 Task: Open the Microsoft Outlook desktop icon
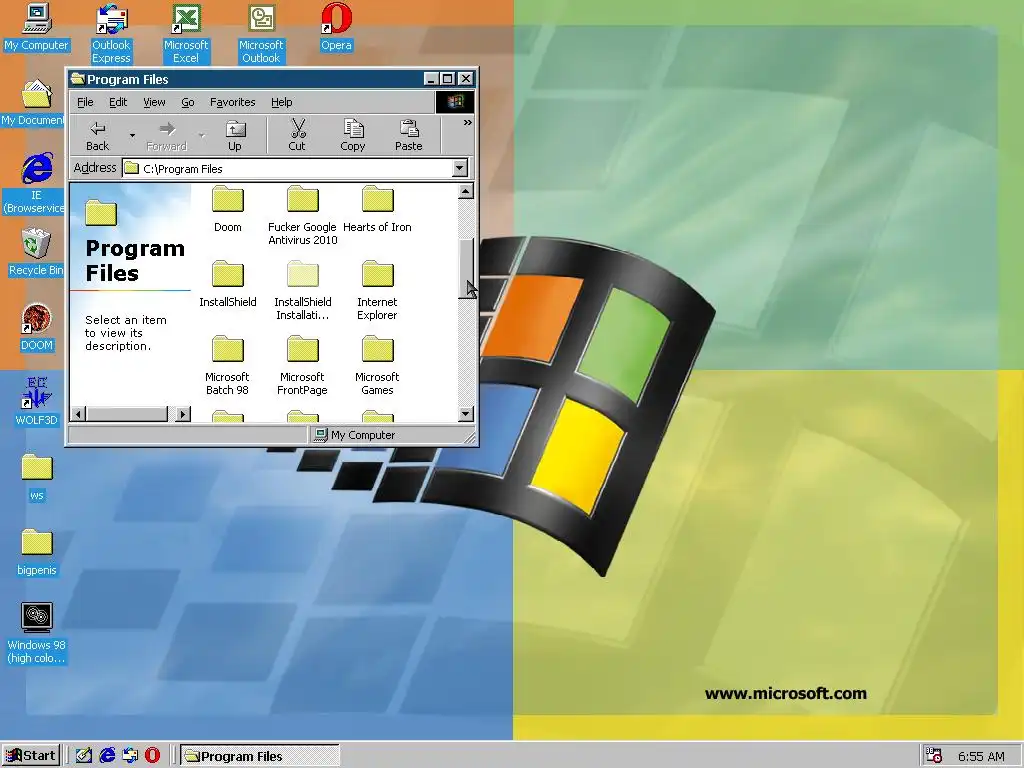point(261,34)
